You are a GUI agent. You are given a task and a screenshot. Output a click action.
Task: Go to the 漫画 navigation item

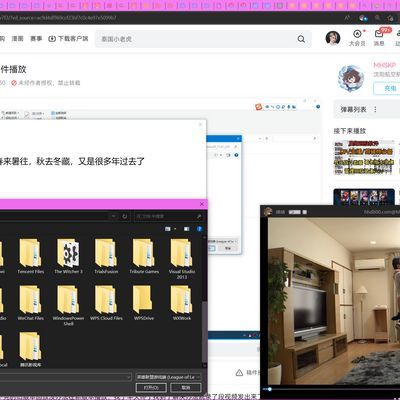tap(18, 39)
